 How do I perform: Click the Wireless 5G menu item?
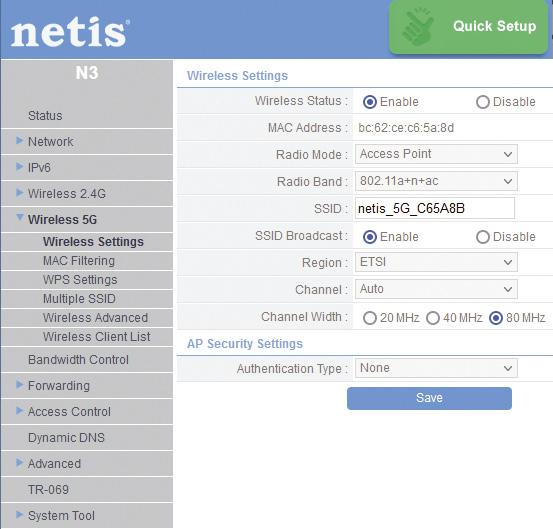[x=62, y=219]
